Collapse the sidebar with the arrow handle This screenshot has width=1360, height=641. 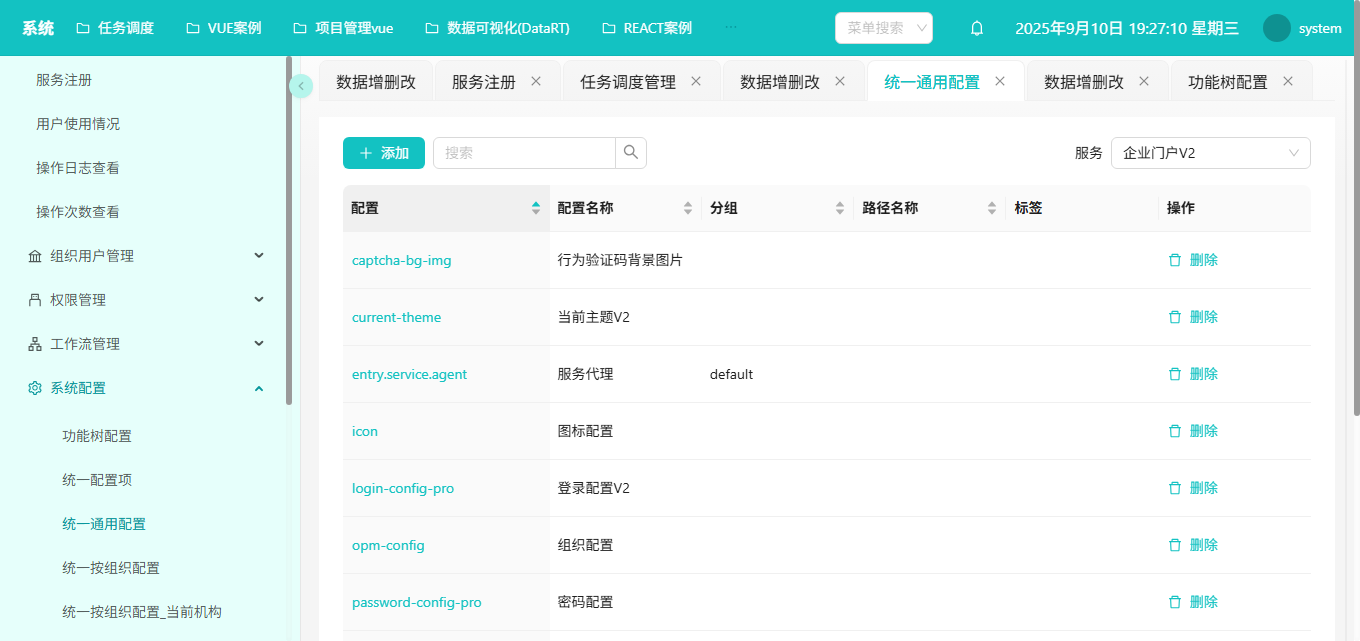click(x=301, y=86)
